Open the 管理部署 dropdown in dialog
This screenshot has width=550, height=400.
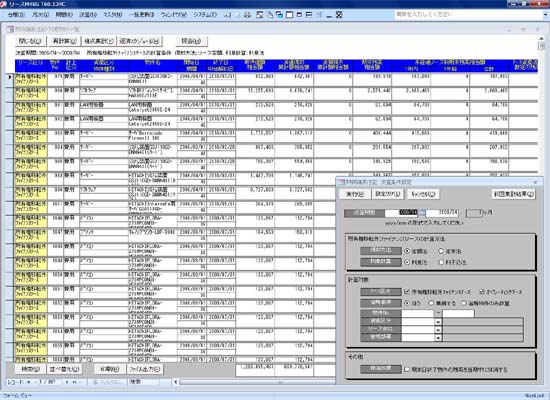tap(438, 338)
